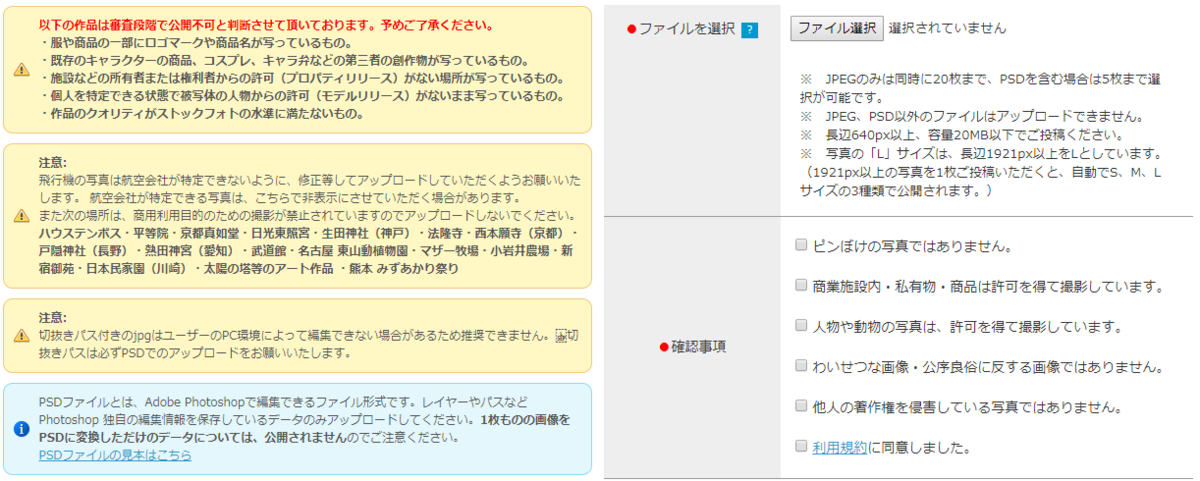This screenshot has height=481, width=1200.
Task: Click the clipping path image icon
Action: coord(561,335)
